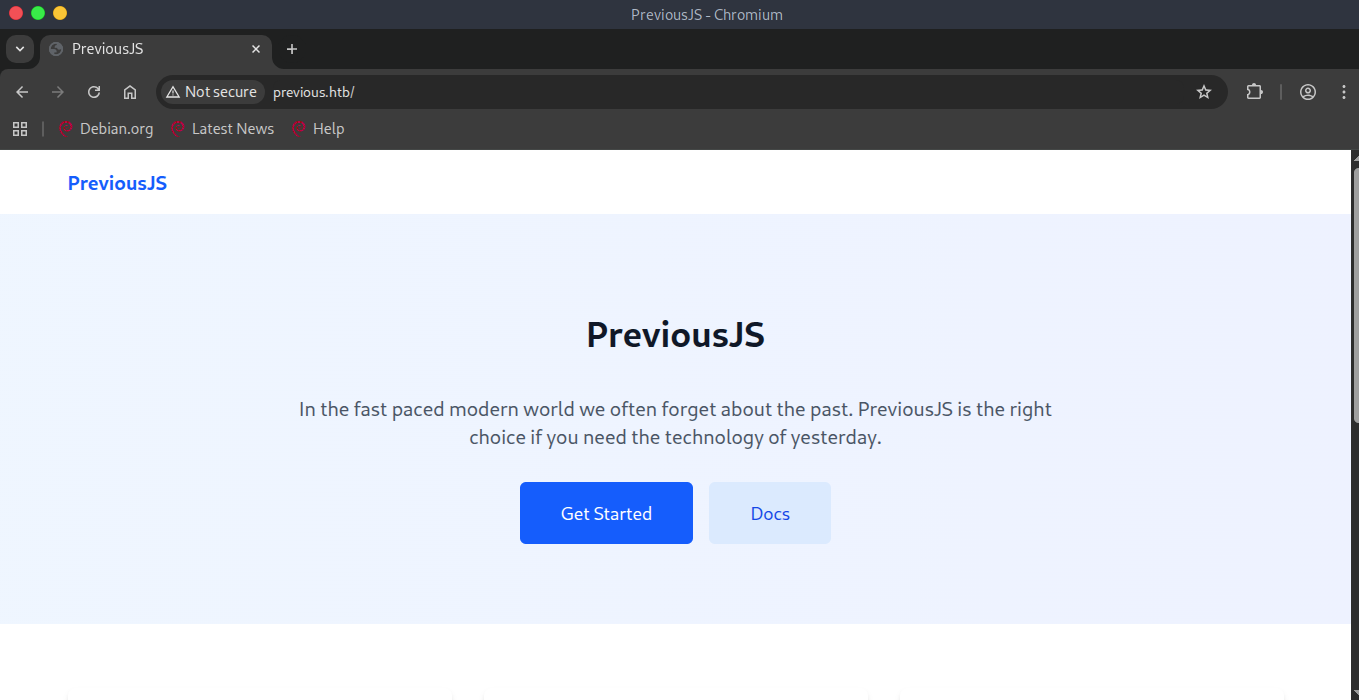The image size is (1359, 700).
Task: Reload the current page
Action: point(94,92)
